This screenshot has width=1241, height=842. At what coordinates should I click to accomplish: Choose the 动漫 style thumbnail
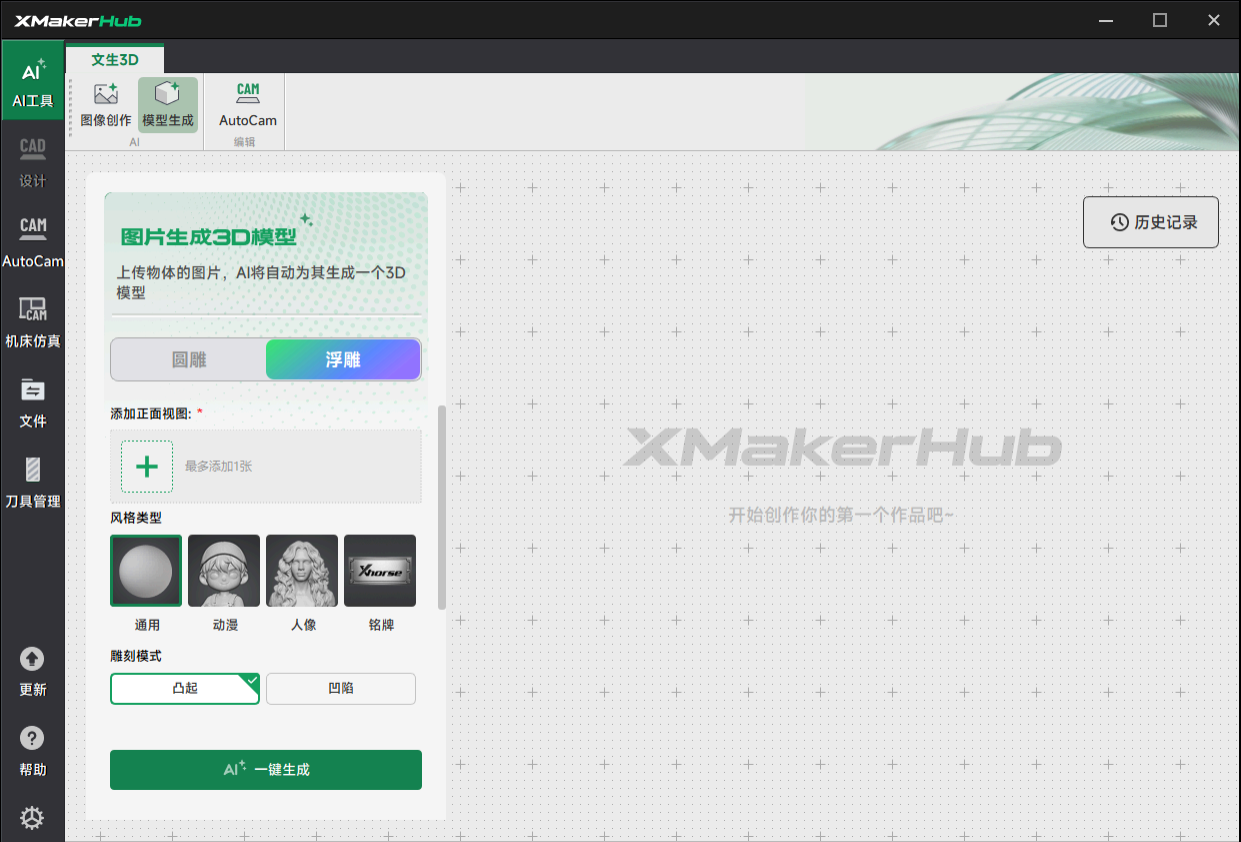224,571
